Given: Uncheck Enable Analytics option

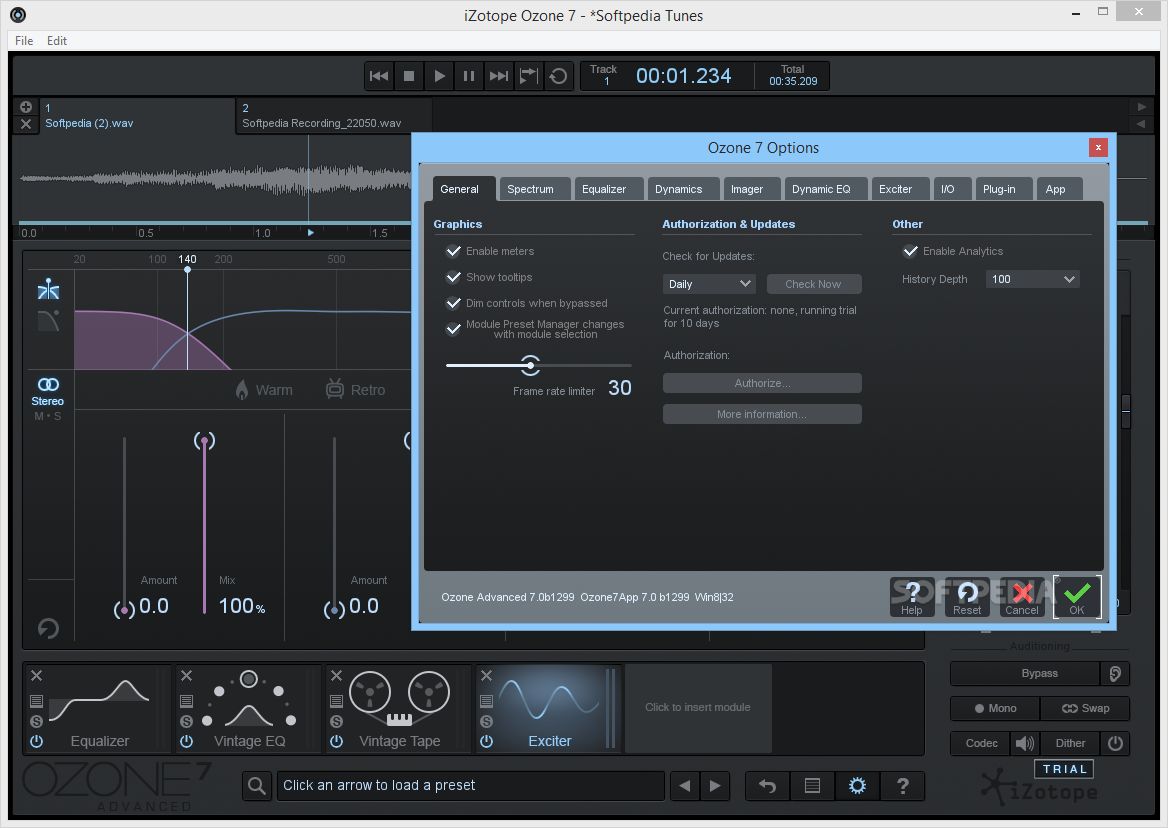Looking at the screenshot, I should (x=910, y=251).
